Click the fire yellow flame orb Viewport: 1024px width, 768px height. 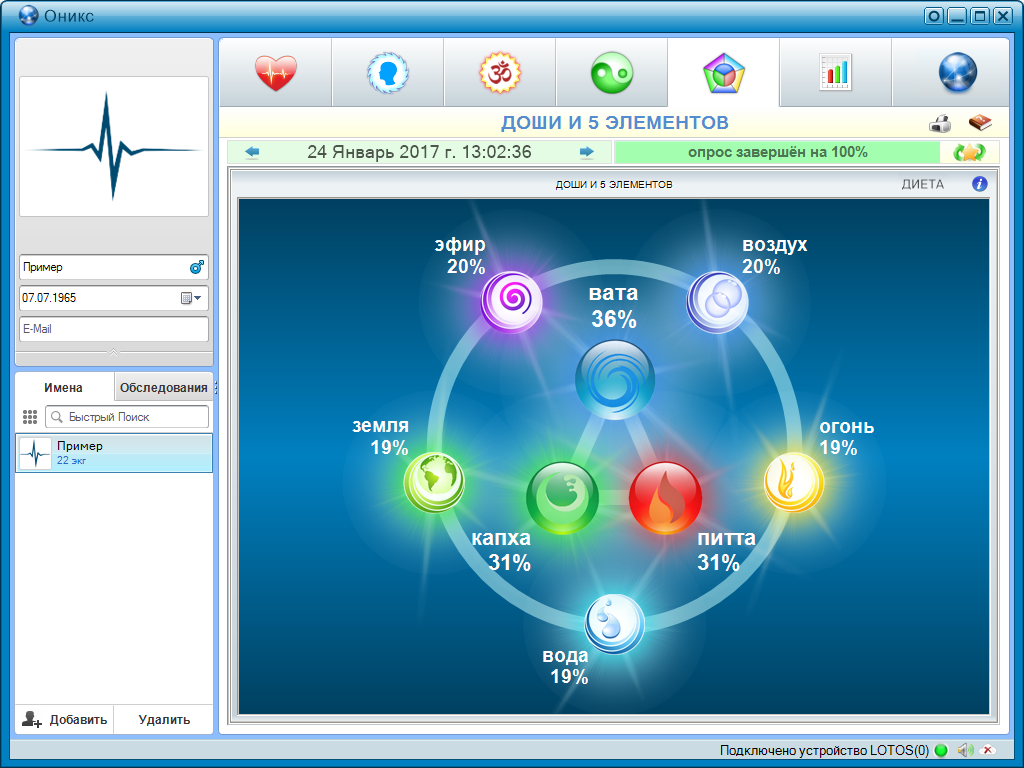click(793, 482)
